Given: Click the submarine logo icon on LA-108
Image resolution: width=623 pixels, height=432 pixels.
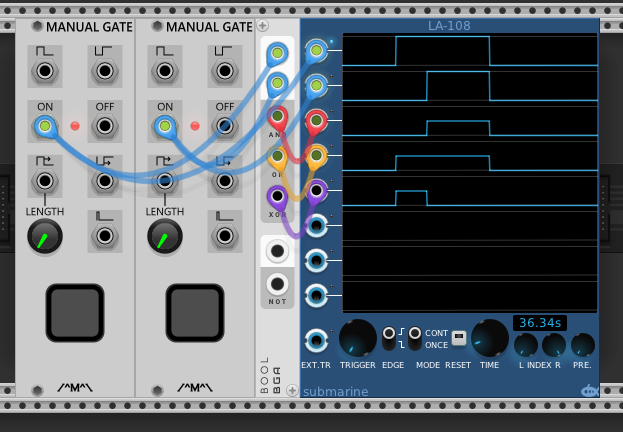Looking at the screenshot, I should click(590, 391).
